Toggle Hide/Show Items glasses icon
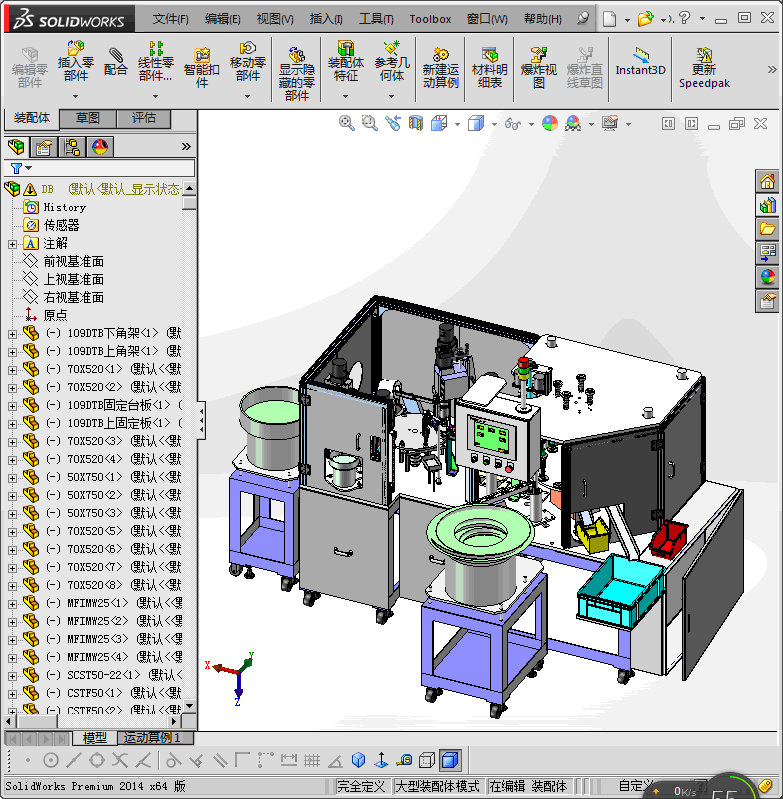The width and height of the screenshot is (783, 799). (x=512, y=123)
